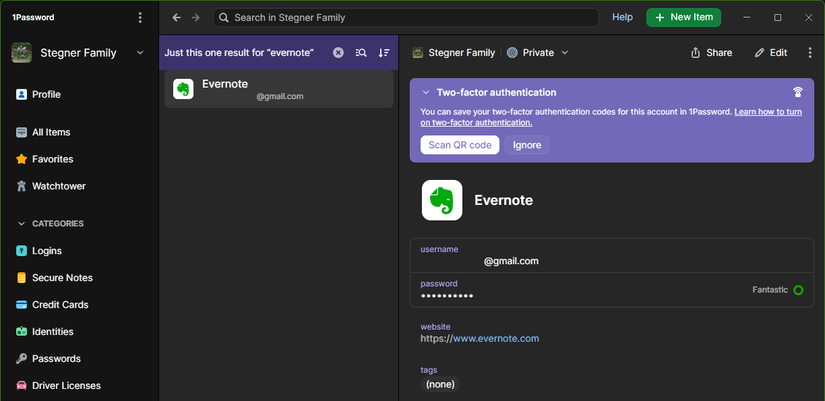Collapse the Two-factor authentication banner
The image size is (825, 401).
click(426, 93)
